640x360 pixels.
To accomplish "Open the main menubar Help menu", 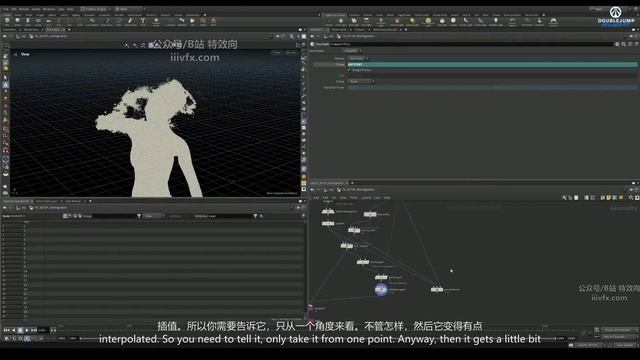I will coord(70,9).
